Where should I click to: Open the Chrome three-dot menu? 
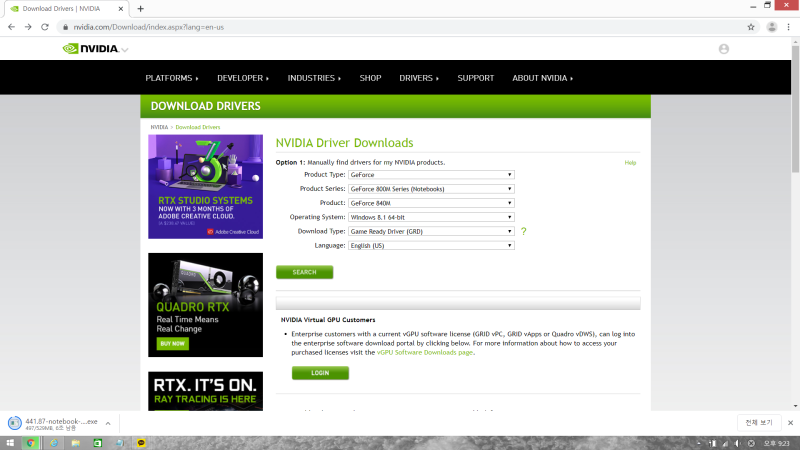(789, 27)
